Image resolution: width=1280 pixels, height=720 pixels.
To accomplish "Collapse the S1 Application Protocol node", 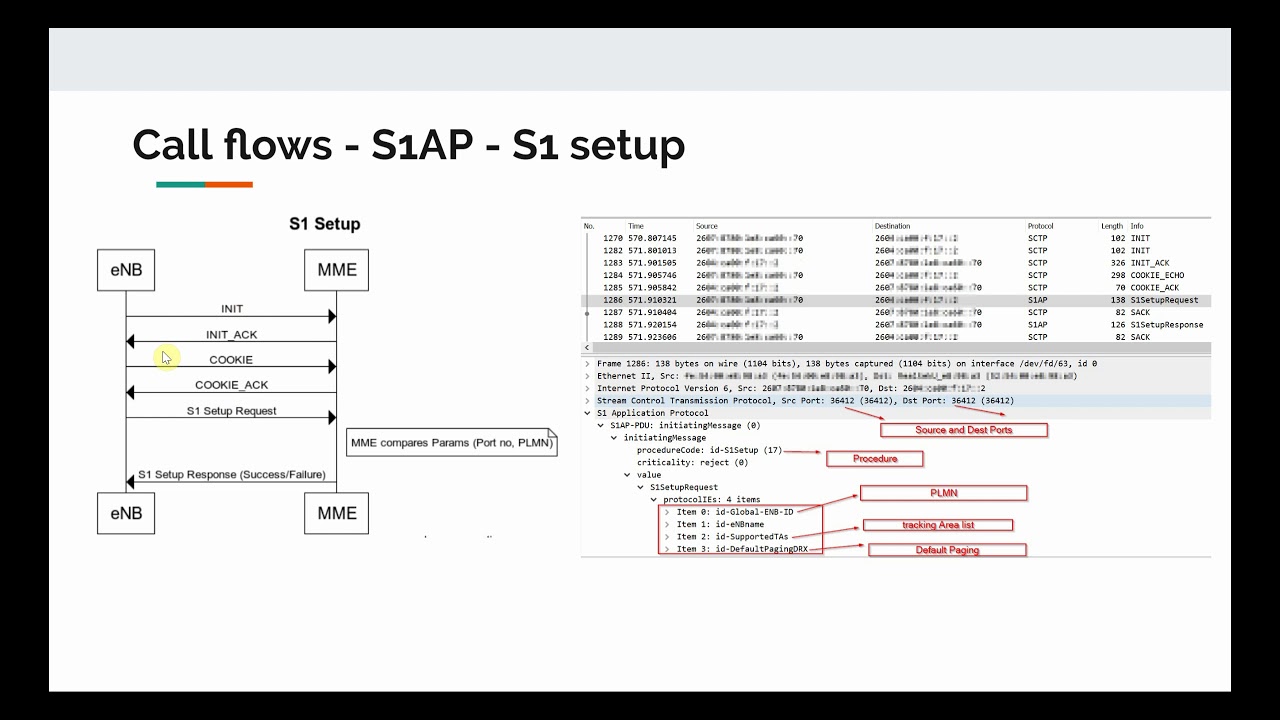I will [588, 413].
